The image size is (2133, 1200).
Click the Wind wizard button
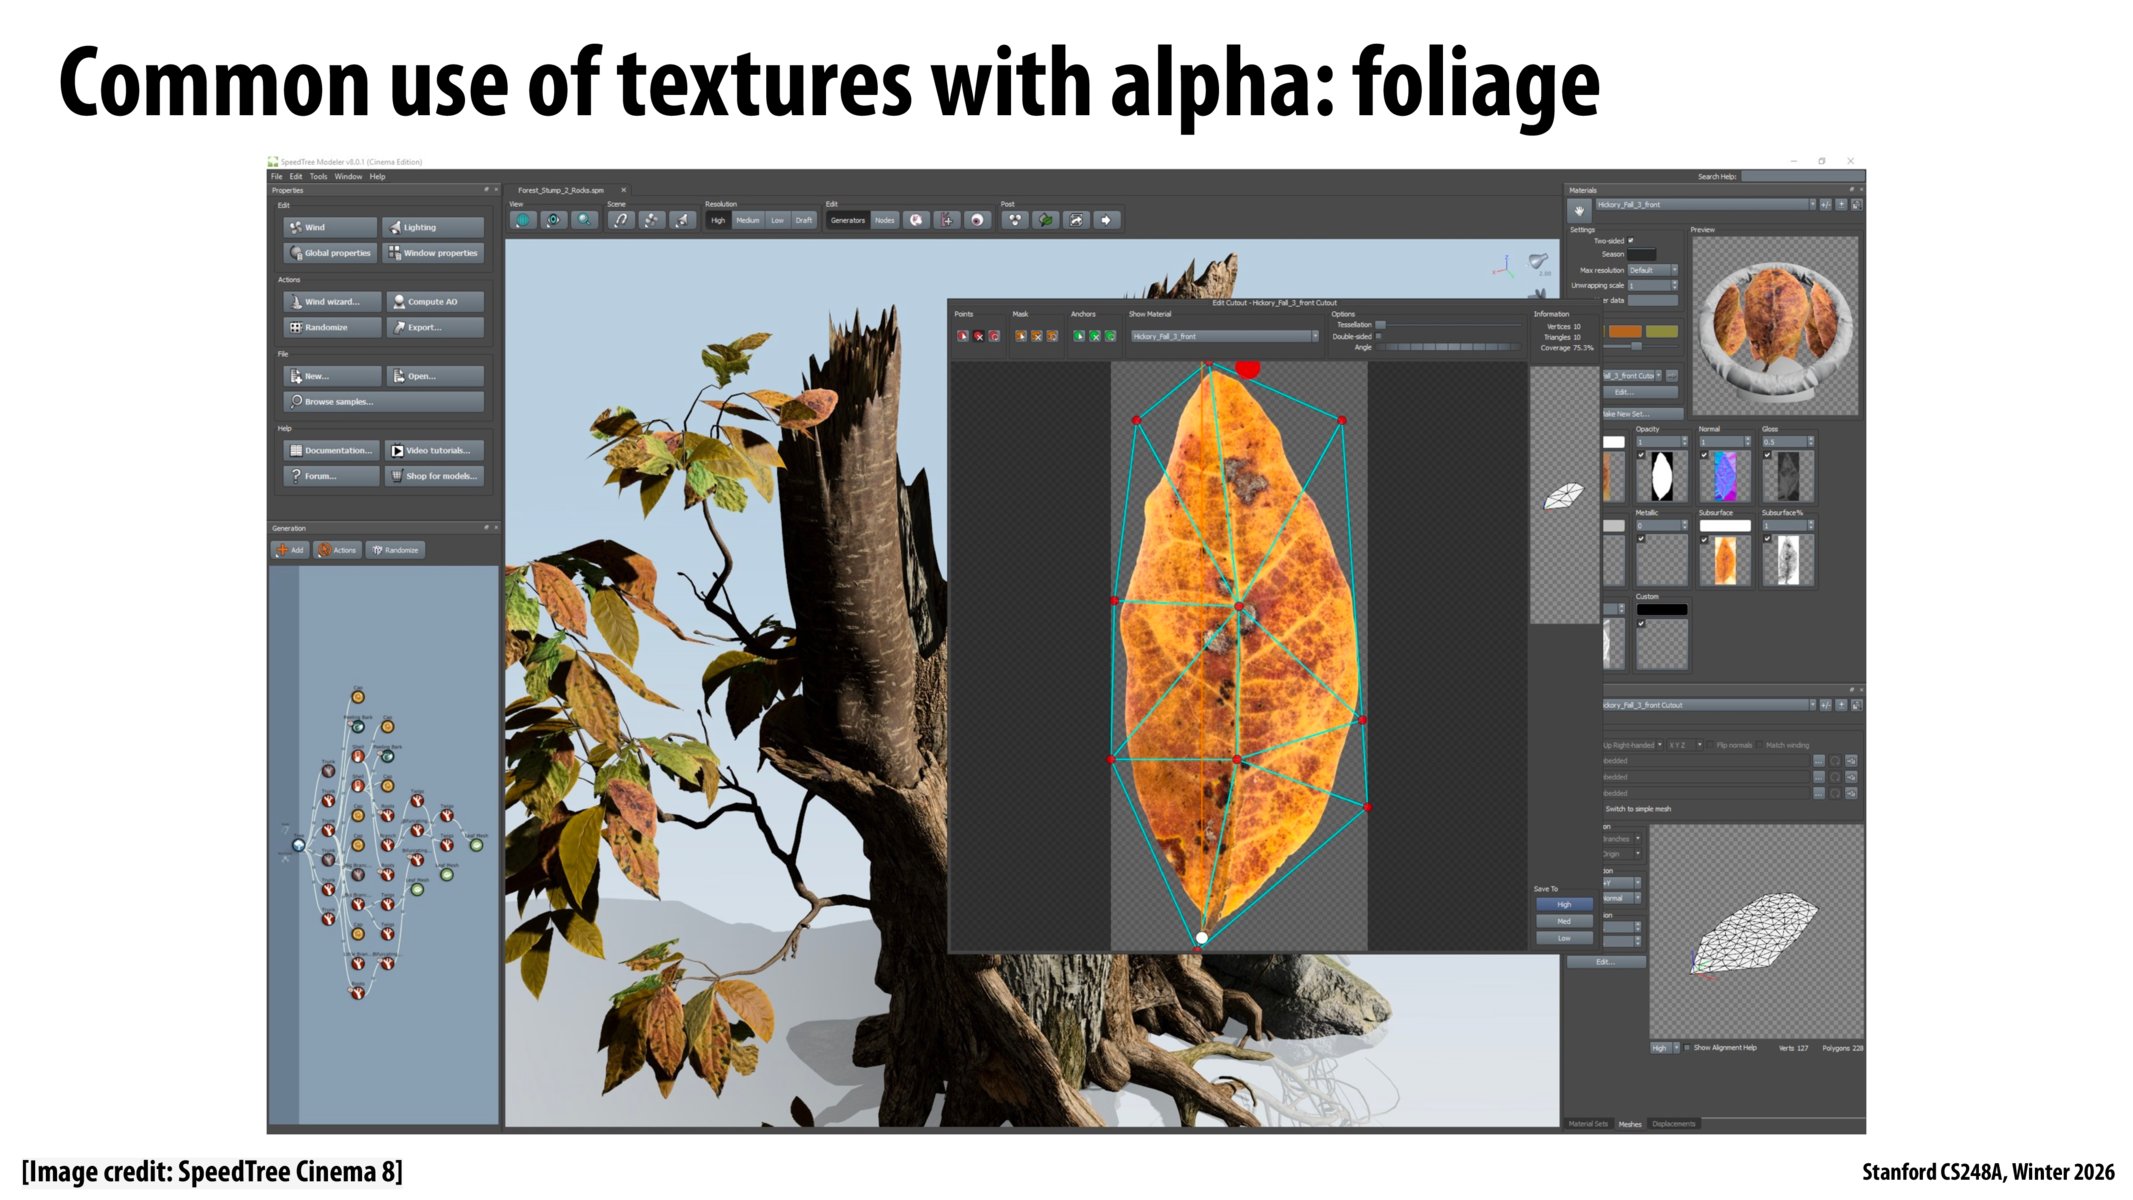pos(331,302)
